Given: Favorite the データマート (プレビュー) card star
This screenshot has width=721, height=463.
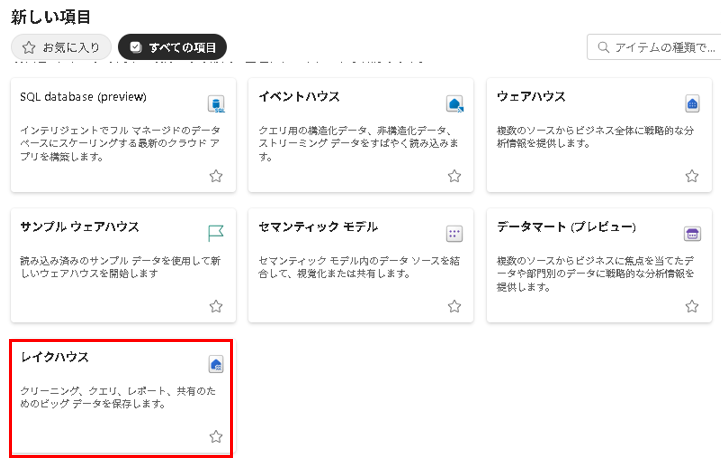Looking at the screenshot, I should (692, 306).
